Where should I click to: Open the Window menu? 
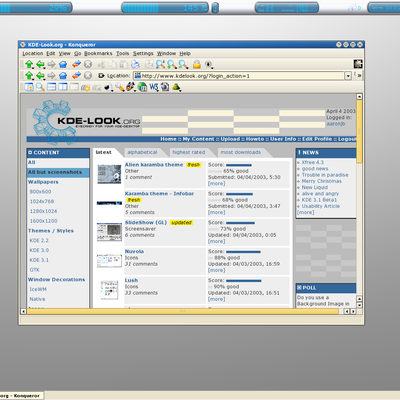pos(166,53)
